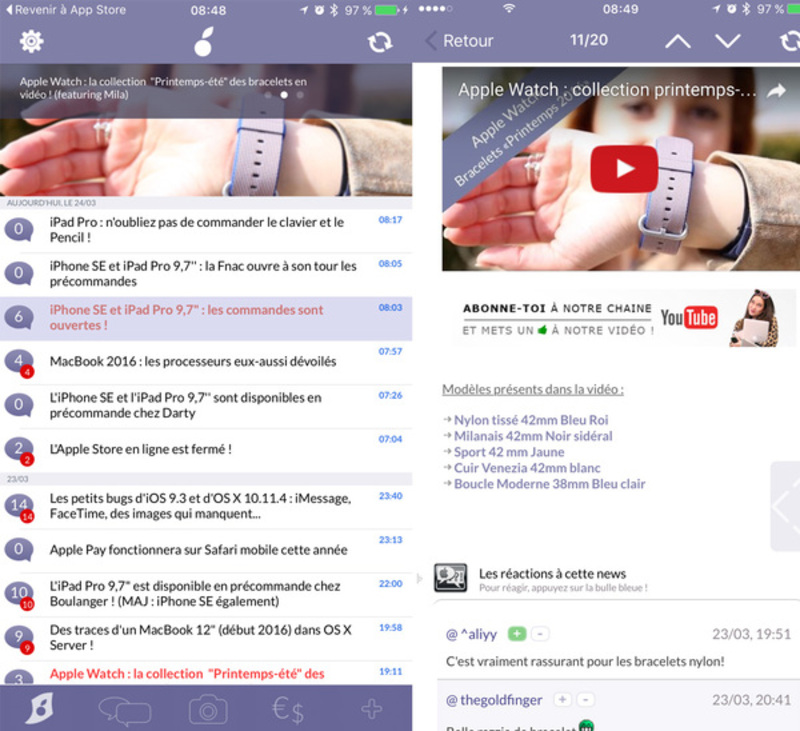Tap comment bubble on Apple Pay Safari article
The width and height of the screenshot is (800, 731).
(19, 550)
